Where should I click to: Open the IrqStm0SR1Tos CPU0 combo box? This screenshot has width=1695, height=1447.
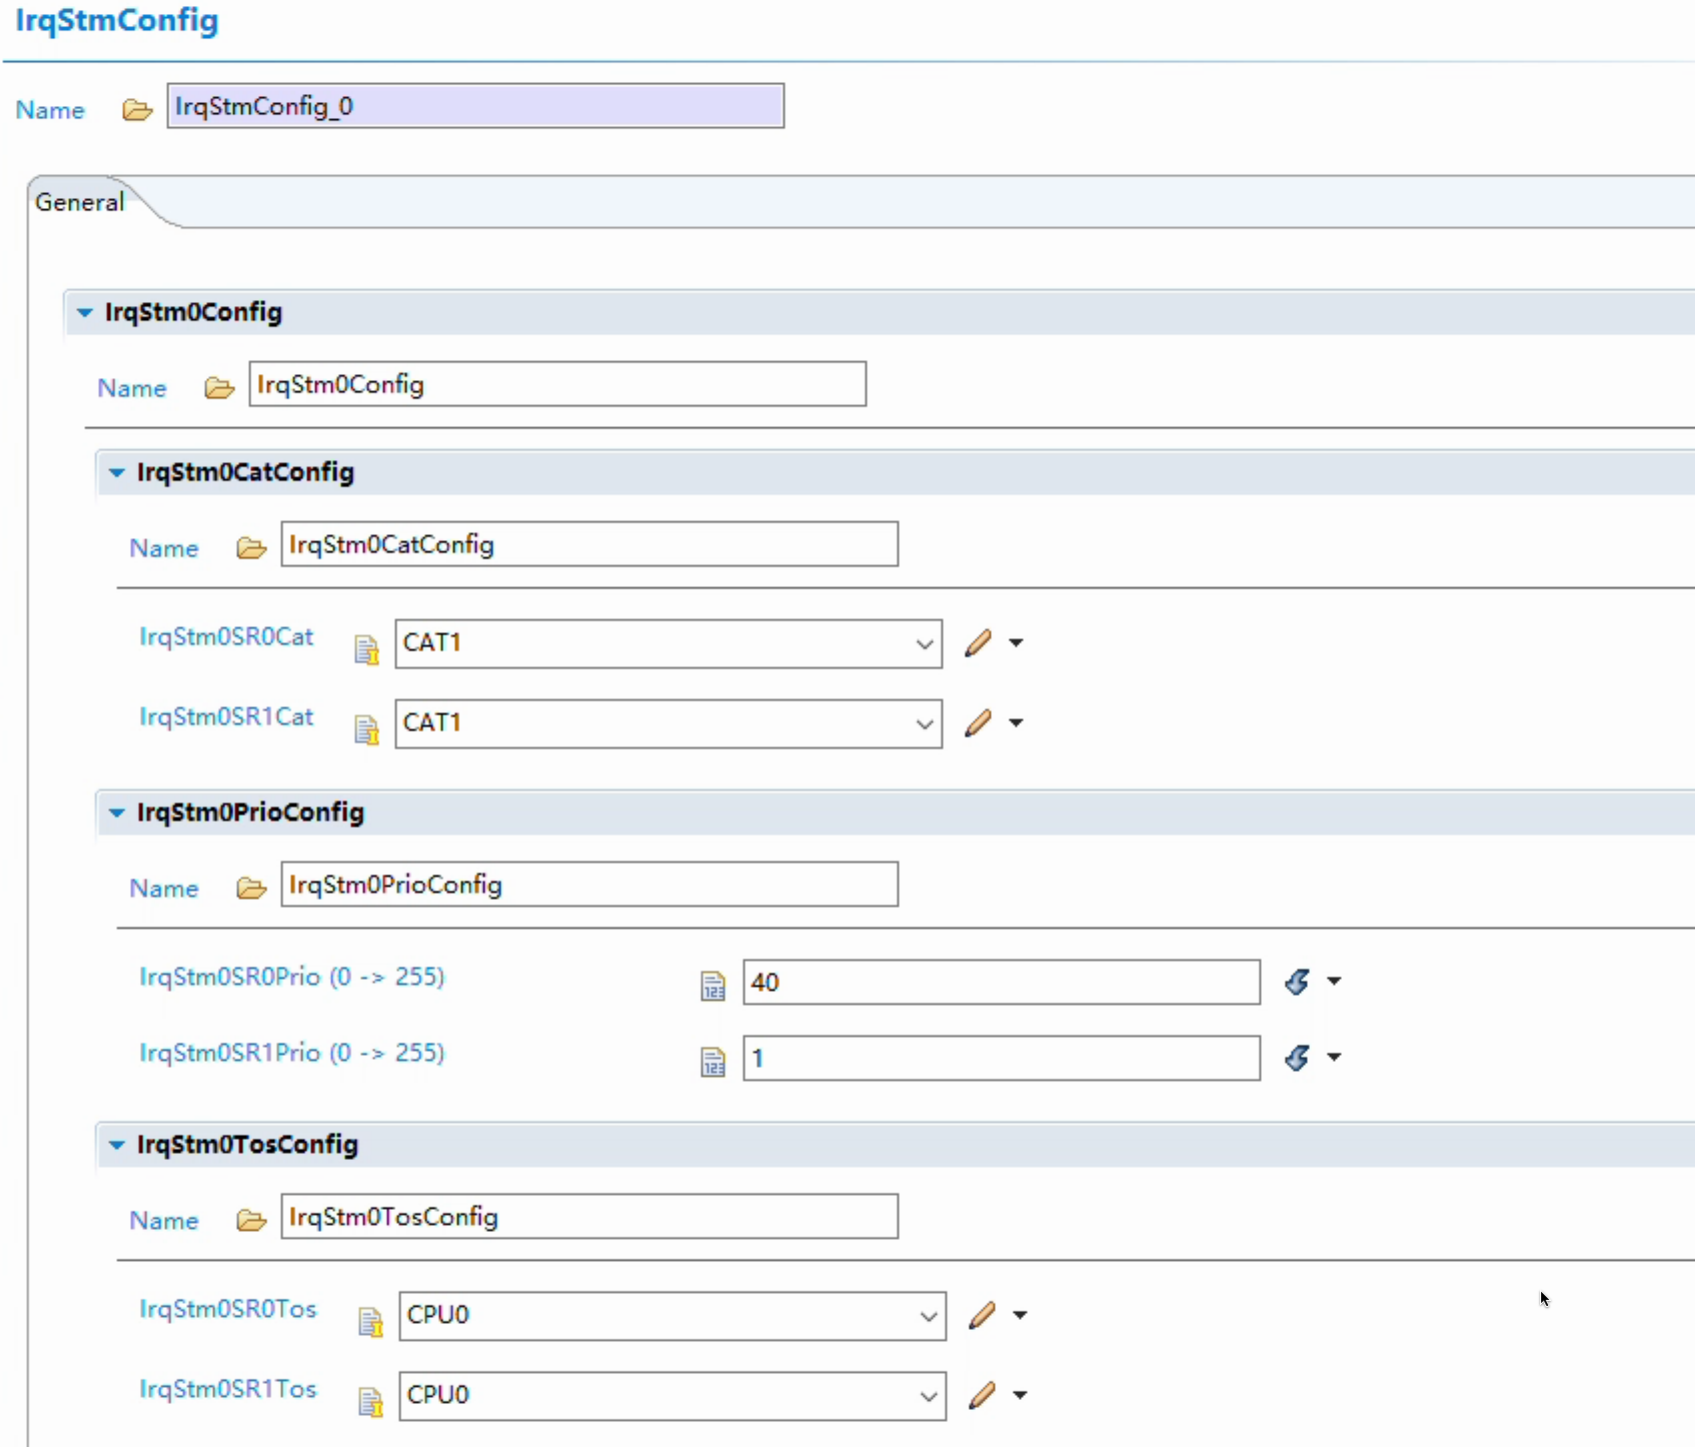tap(672, 1395)
